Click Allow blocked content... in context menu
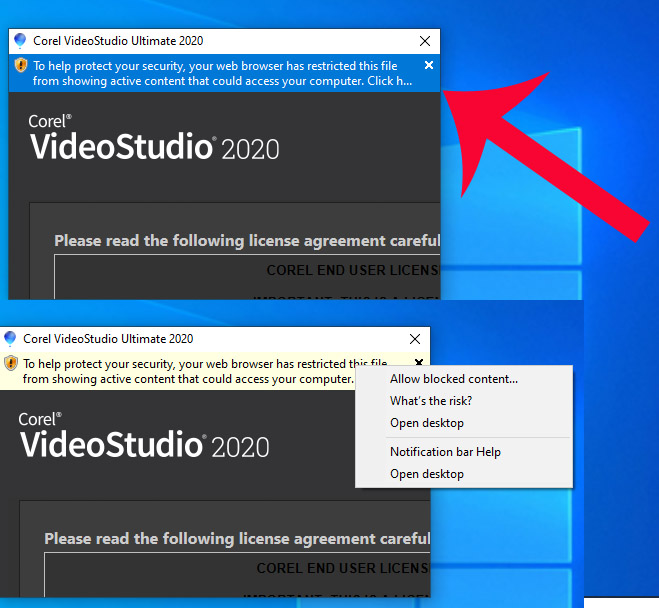The image size is (659, 608). point(453,379)
